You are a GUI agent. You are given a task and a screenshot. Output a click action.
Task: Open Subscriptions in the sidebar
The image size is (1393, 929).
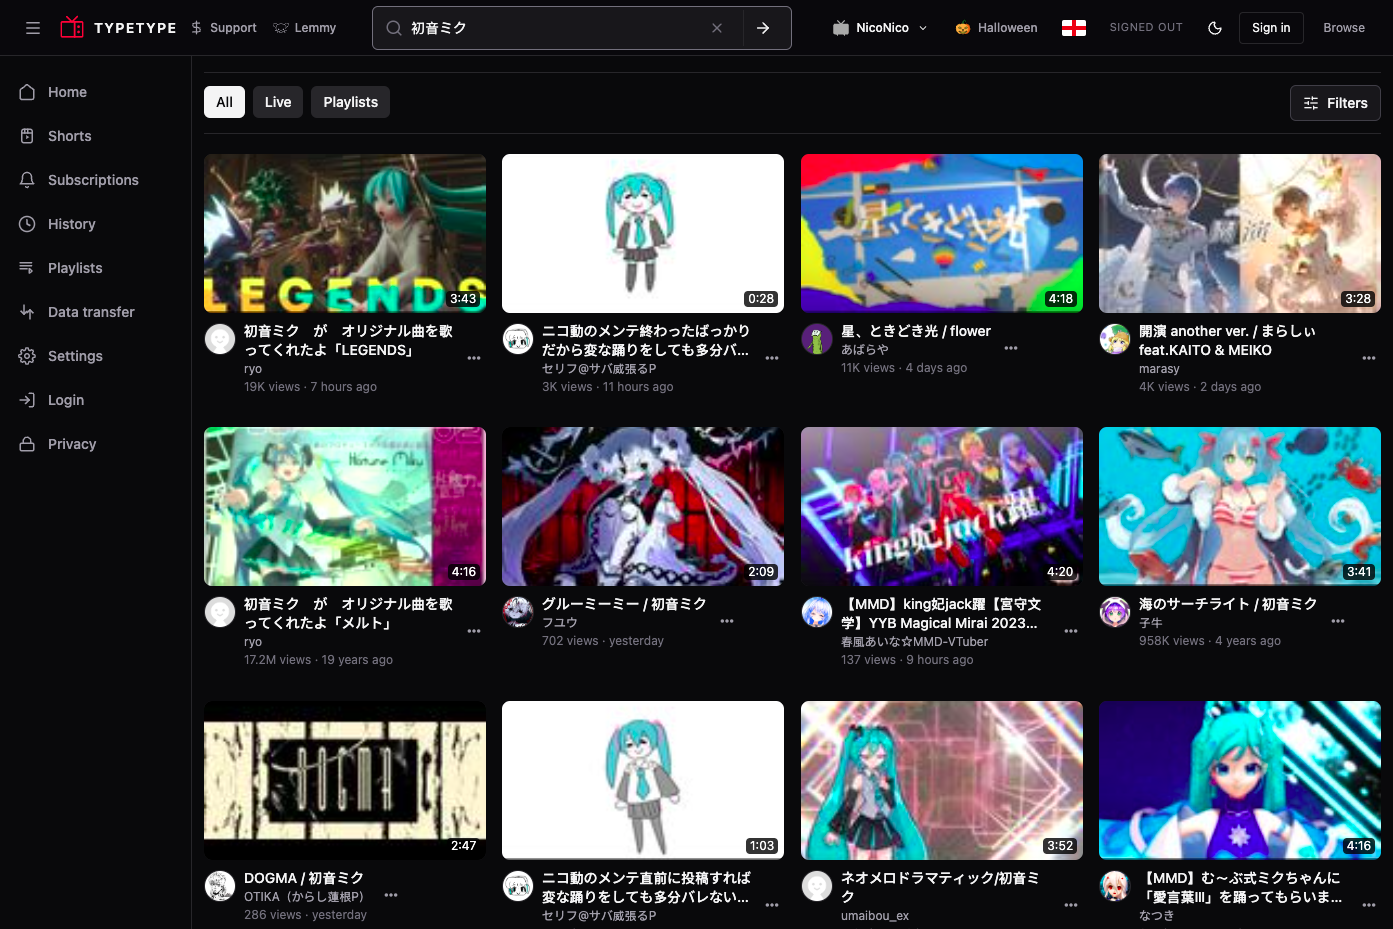point(95,180)
